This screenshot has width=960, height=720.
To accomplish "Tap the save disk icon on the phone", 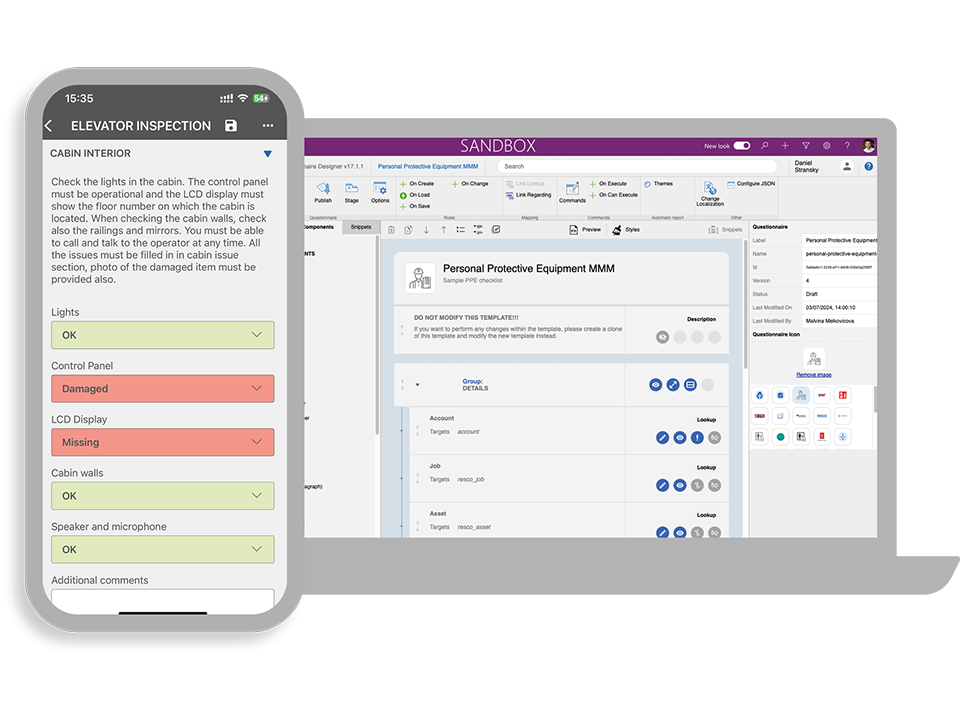I will pyautogui.click(x=231, y=126).
